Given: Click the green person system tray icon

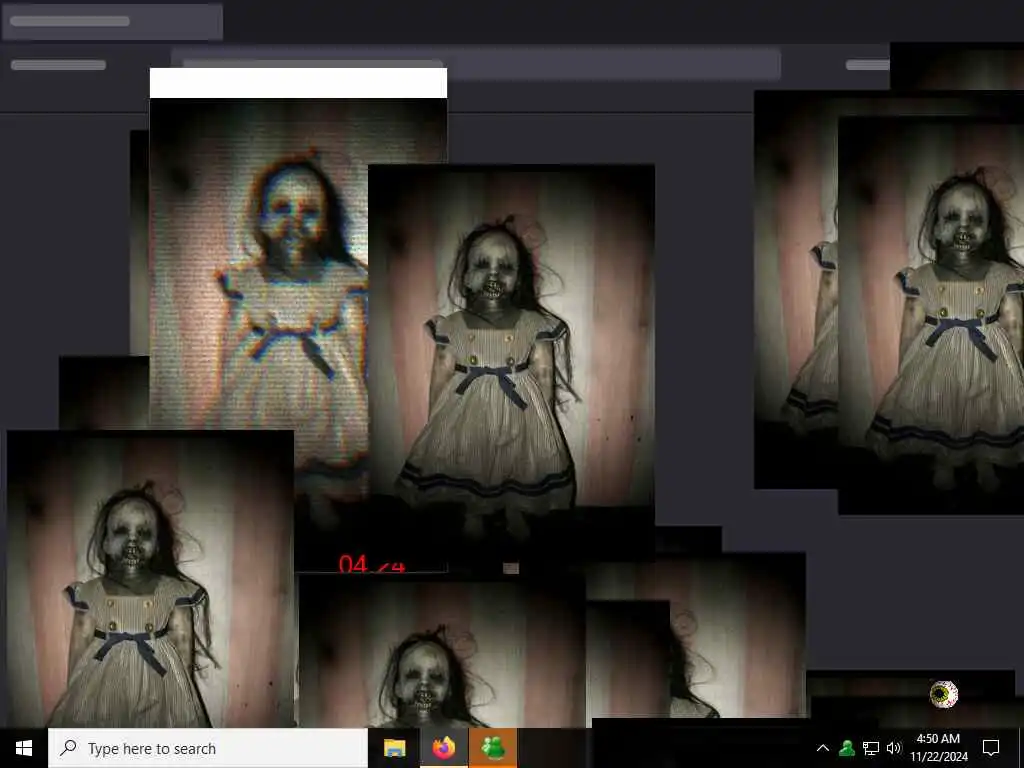Looking at the screenshot, I should pos(847,748).
